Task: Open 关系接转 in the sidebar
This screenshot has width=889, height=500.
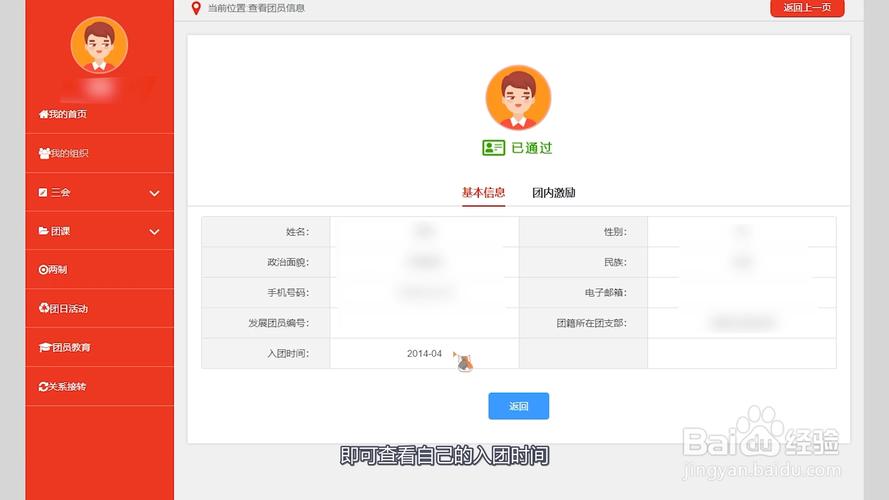Action: pyautogui.click(x=99, y=387)
